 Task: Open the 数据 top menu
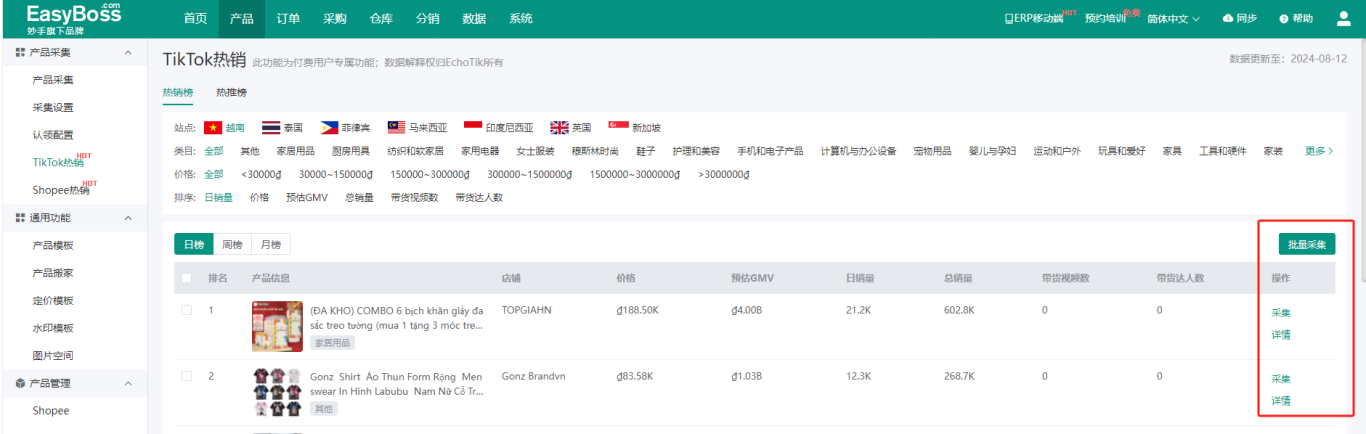point(474,19)
